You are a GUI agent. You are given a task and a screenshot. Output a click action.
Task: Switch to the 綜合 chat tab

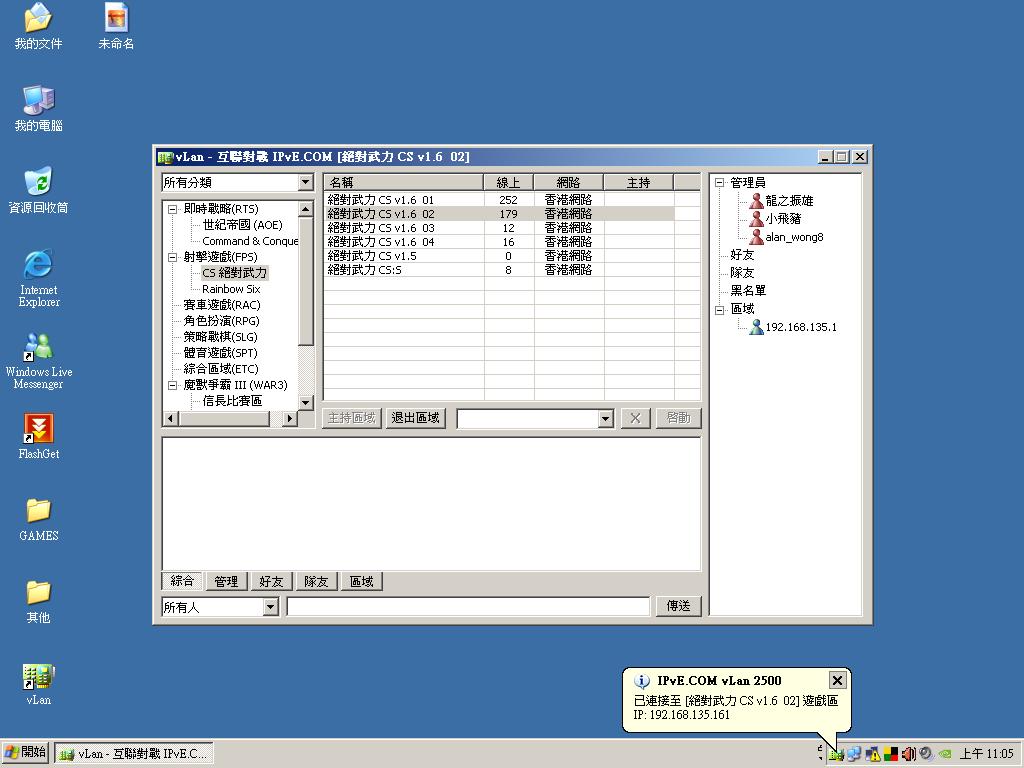[x=182, y=581]
